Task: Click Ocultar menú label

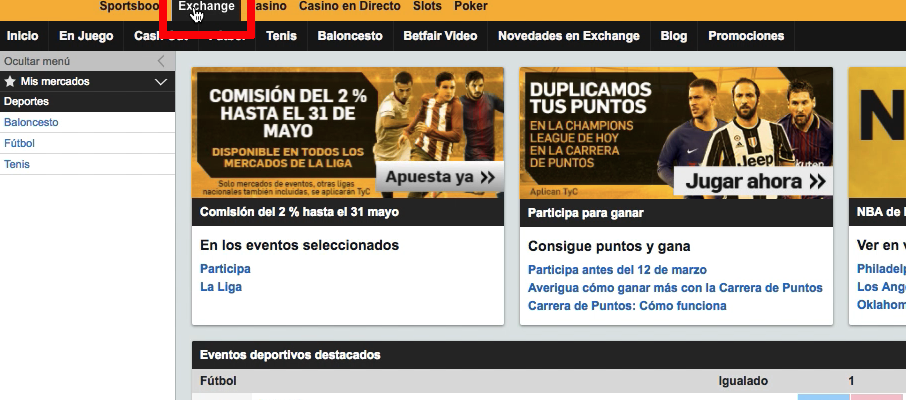Action: point(37,61)
